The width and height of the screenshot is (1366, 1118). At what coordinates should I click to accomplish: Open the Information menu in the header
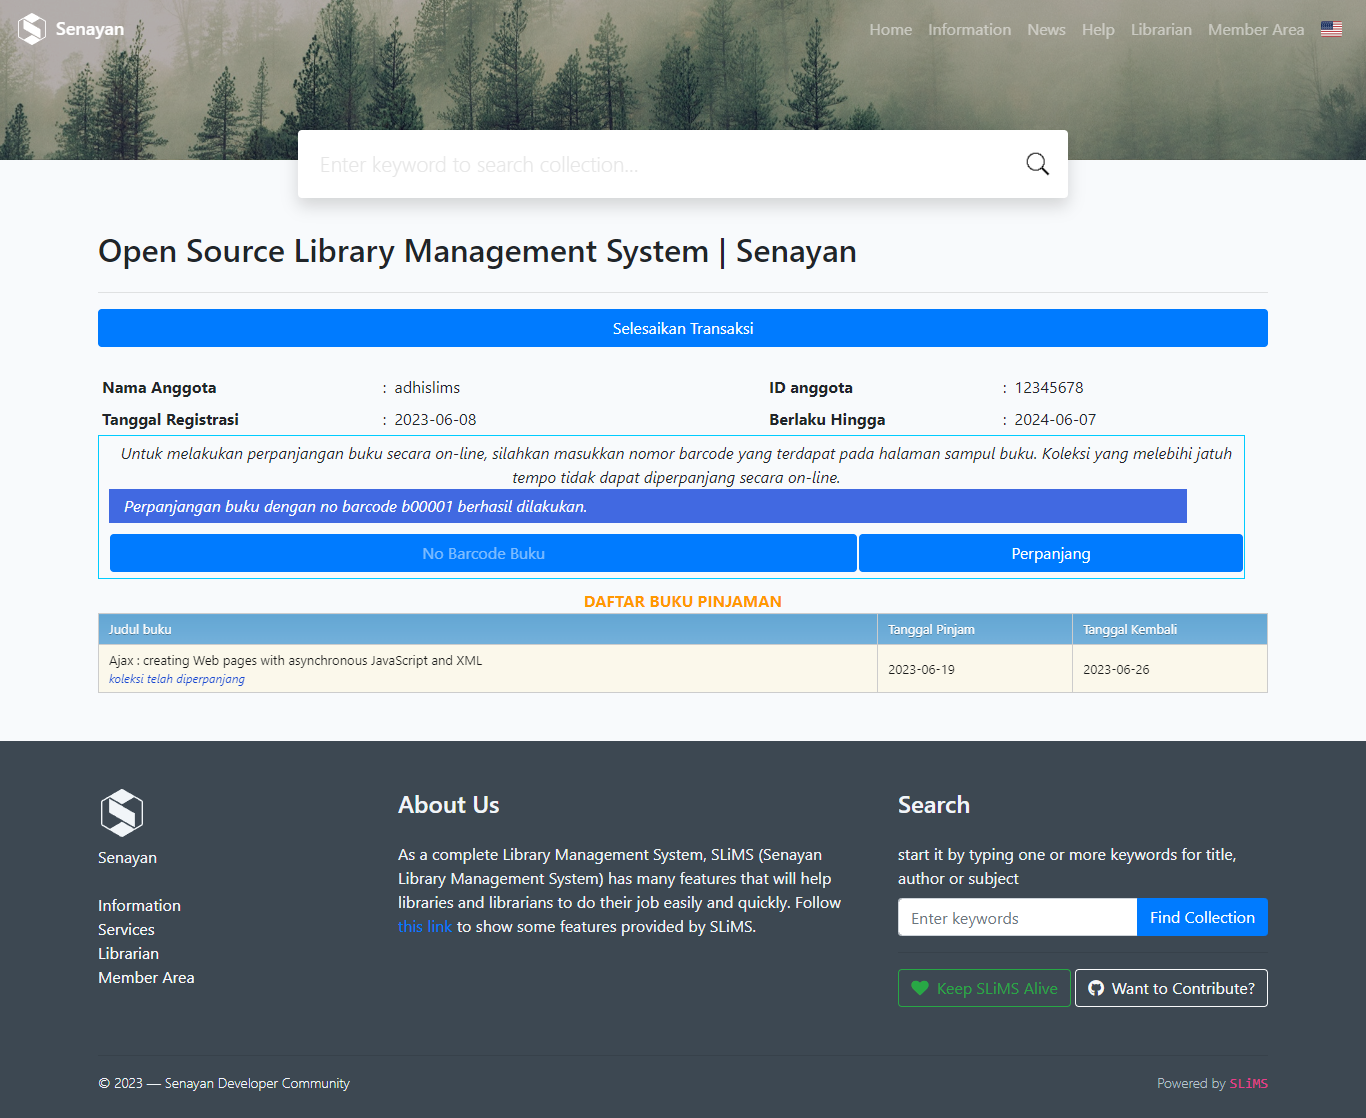pyautogui.click(x=969, y=30)
